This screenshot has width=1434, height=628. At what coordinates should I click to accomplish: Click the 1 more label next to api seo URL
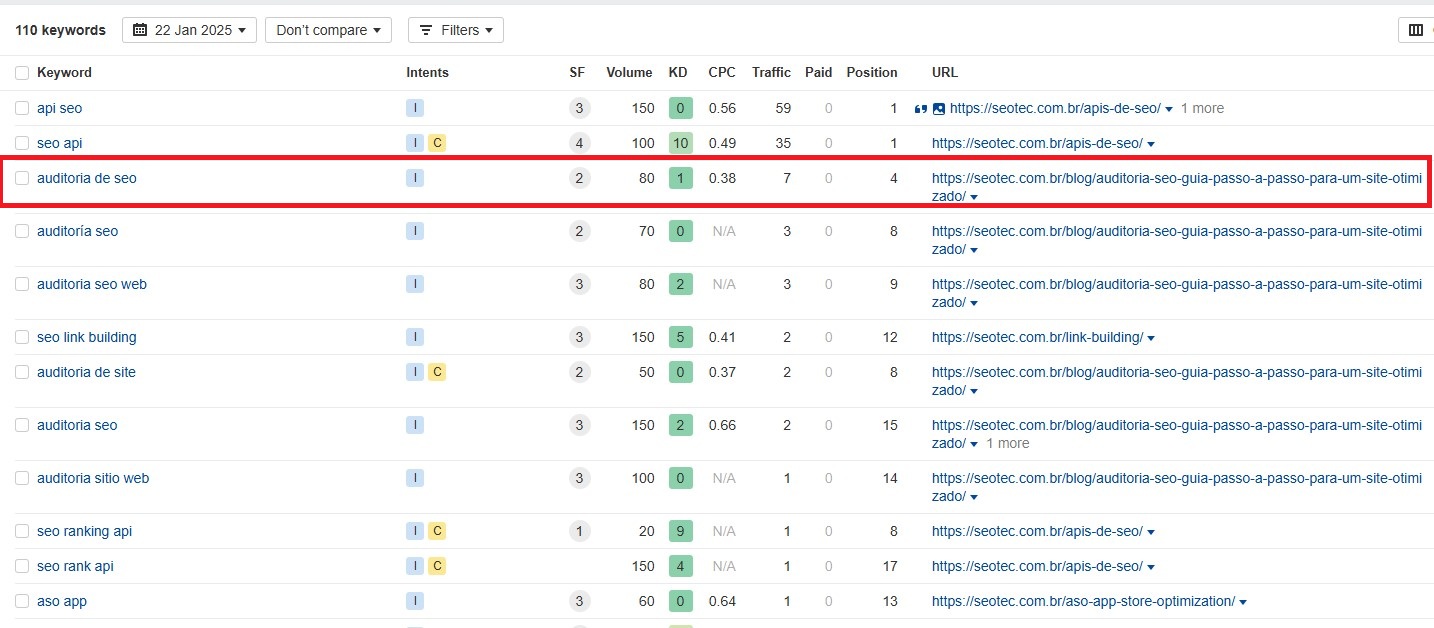tap(1202, 108)
